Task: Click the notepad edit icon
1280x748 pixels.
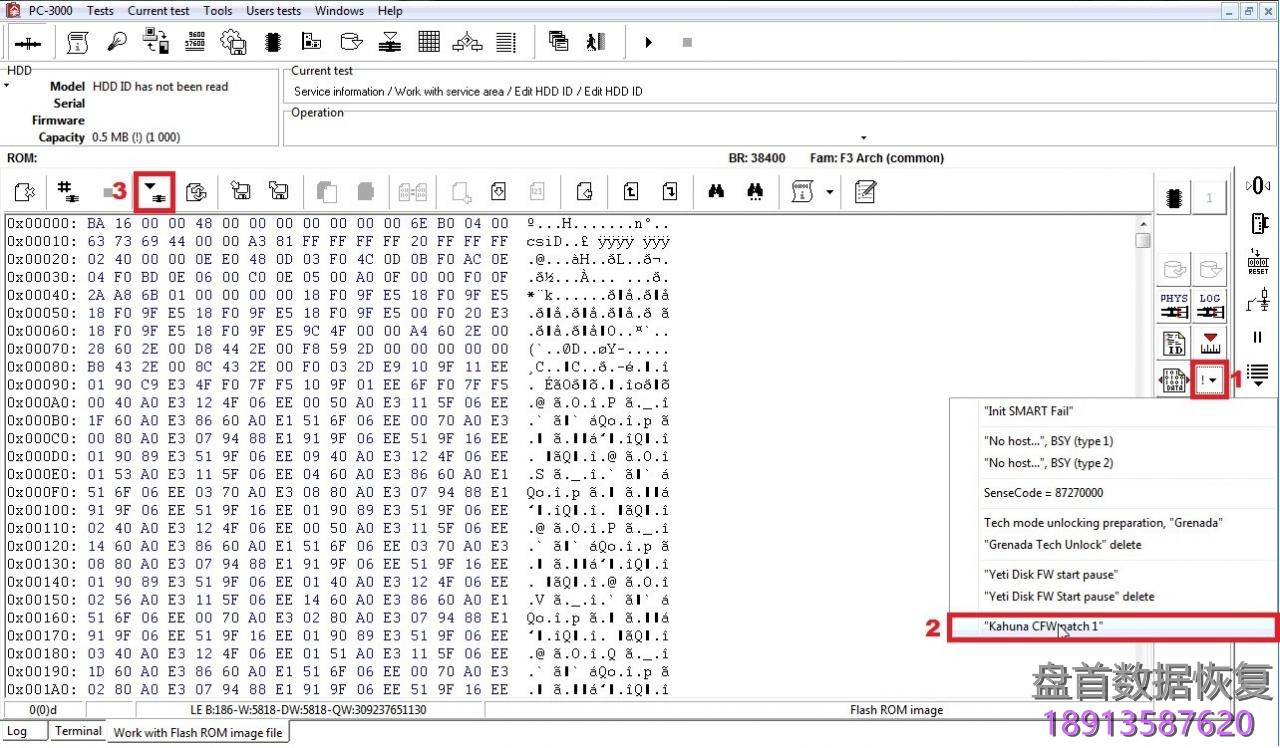Action: tap(865, 191)
